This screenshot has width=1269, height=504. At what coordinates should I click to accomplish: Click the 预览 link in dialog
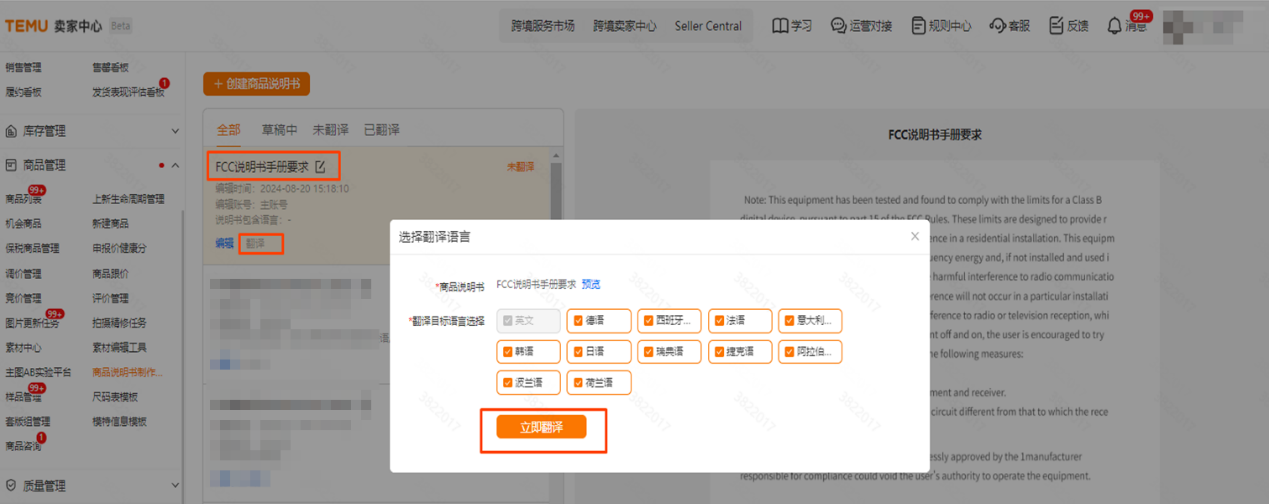591,285
